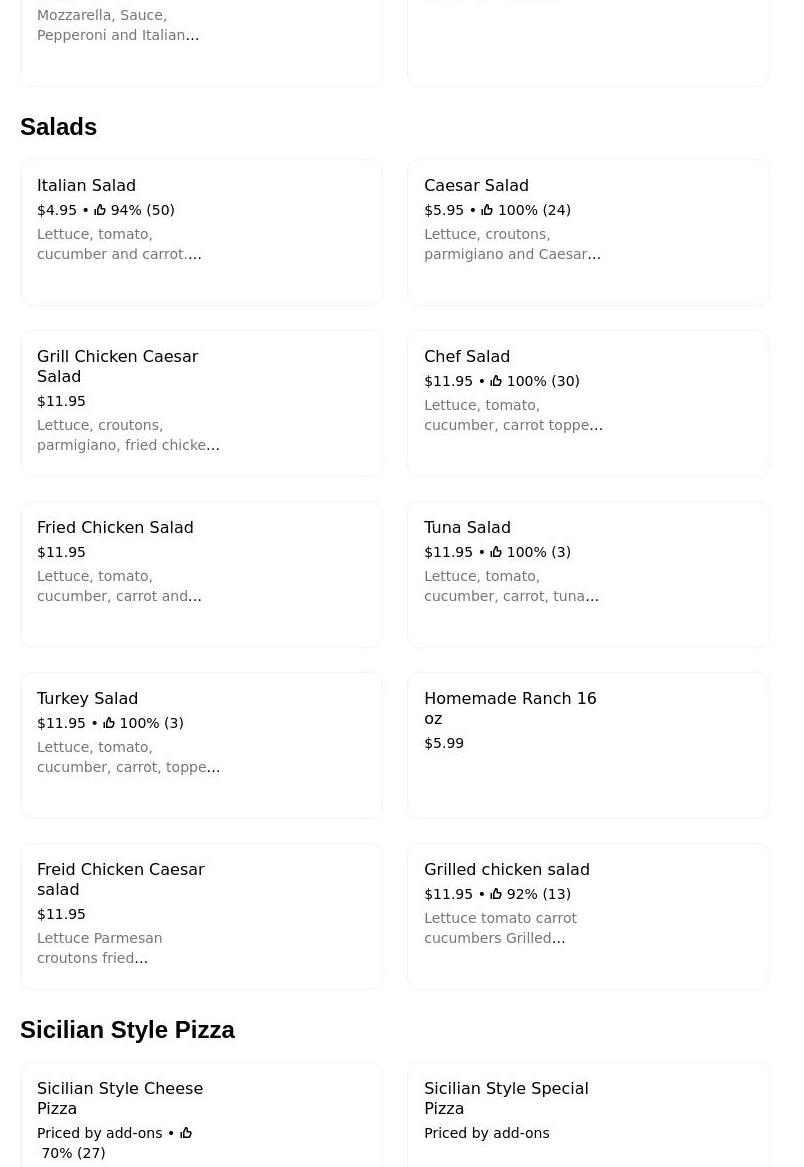Viewport: 804px width, 1167px height.
Task: Click the Caesar Salad description text
Action: pos(511,244)
